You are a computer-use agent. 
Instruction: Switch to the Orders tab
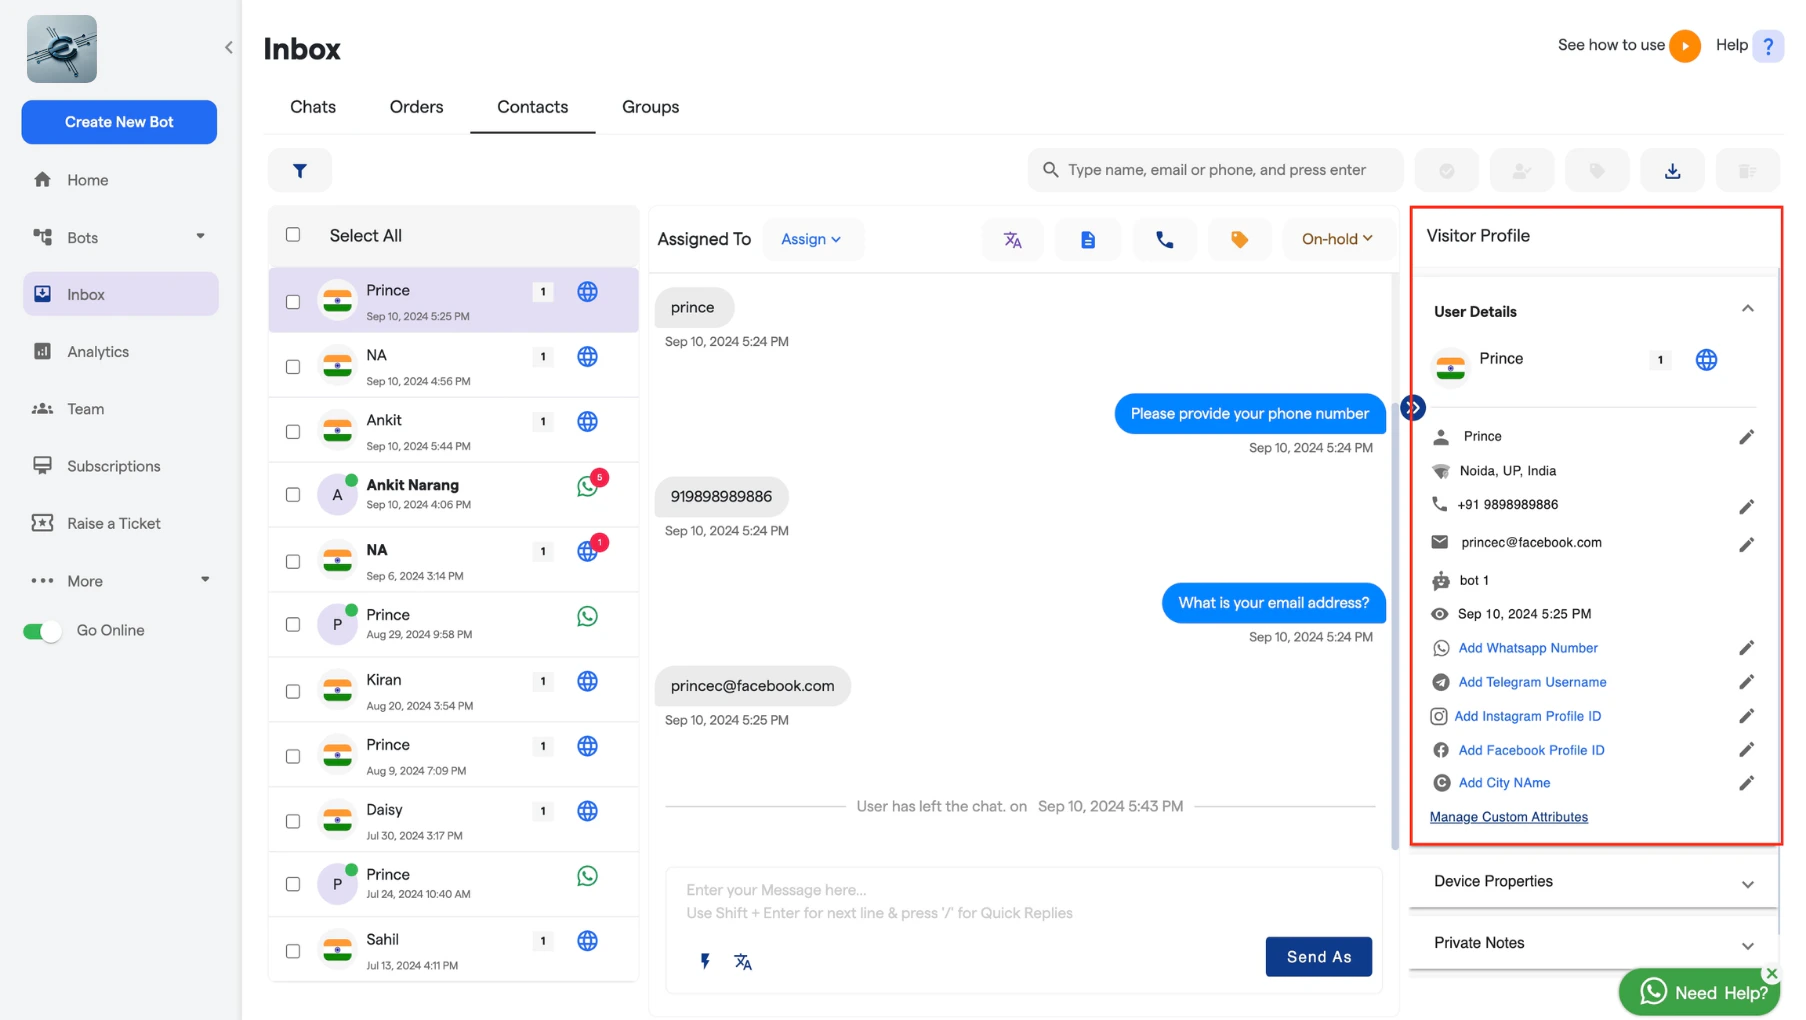pos(416,107)
